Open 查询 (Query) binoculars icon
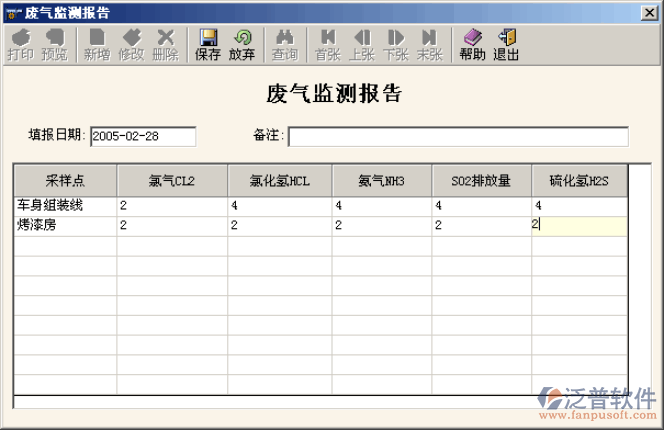Viewport: 667px width, 431px height. 284,45
